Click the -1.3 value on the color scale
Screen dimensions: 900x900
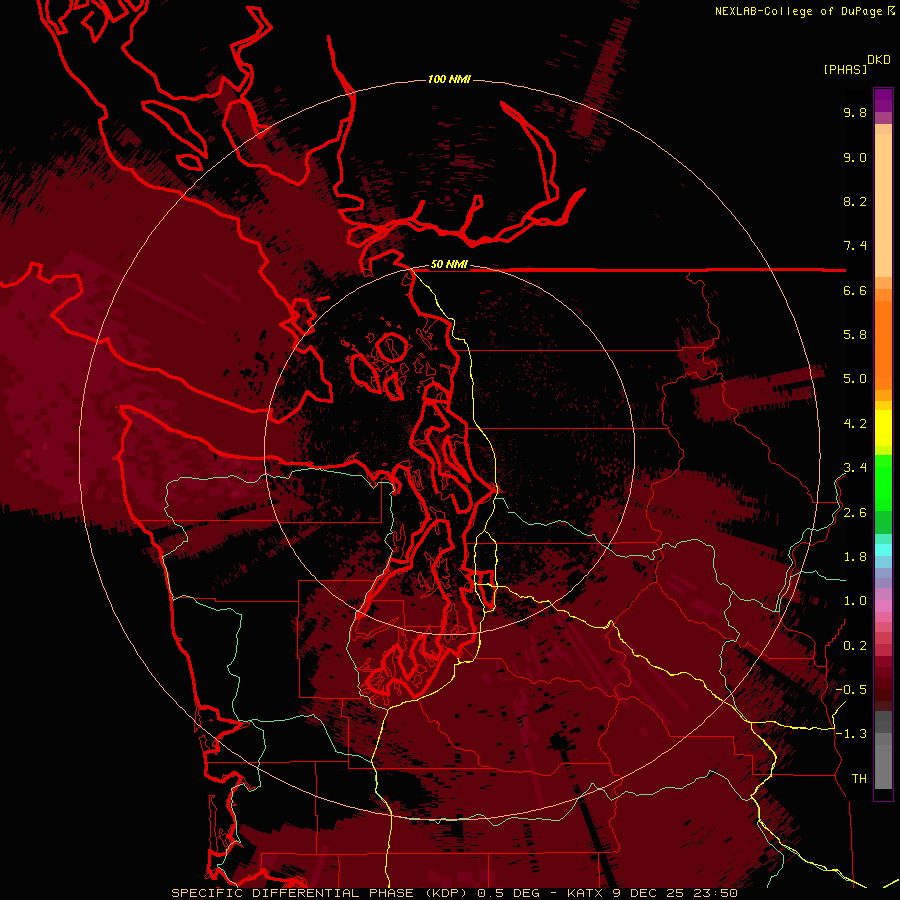point(851,735)
